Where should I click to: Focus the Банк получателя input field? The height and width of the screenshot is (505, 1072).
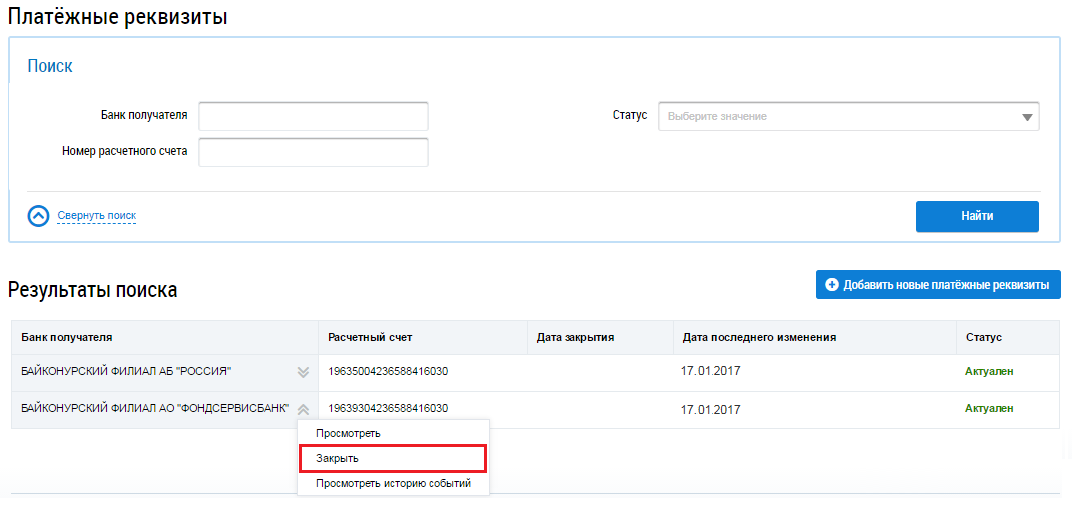tap(313, 117)
